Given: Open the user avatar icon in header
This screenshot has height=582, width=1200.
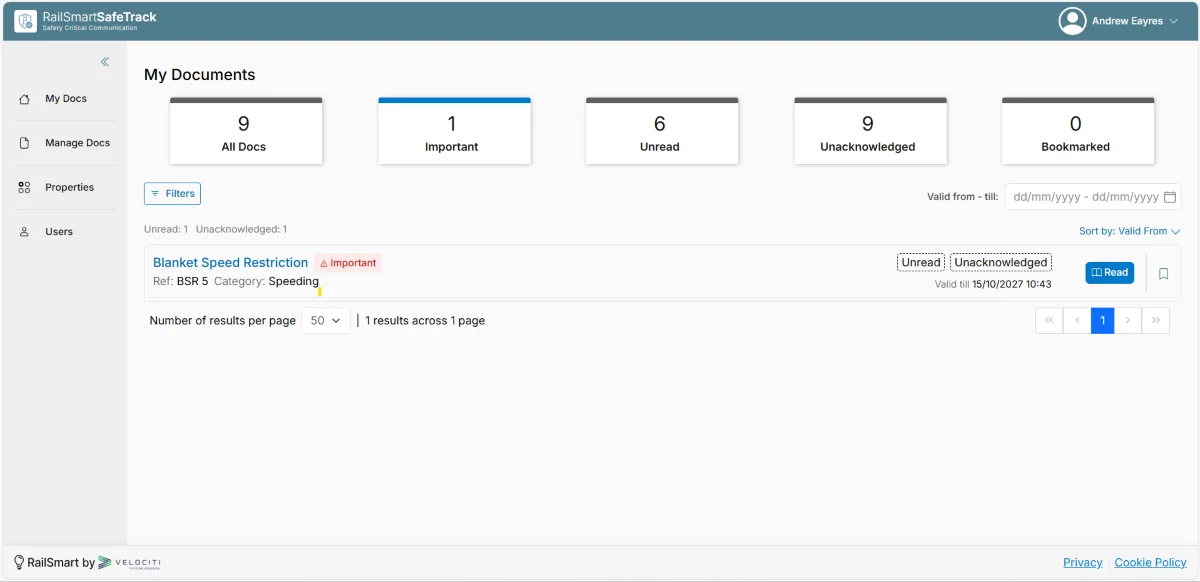Looking at the screenshot, I should [1072, 20].
